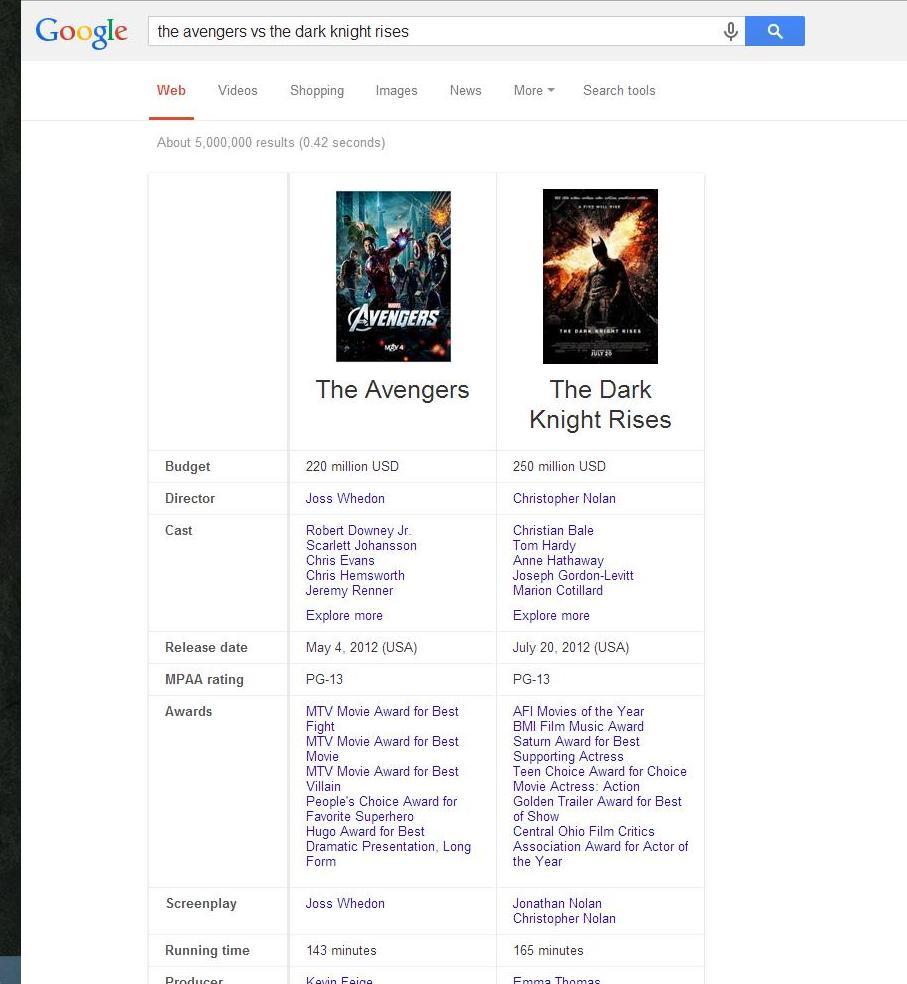Select the 250 million USD budget value
Image resolution: width=907 pixels, height=984 pixels.
(559, 466)
